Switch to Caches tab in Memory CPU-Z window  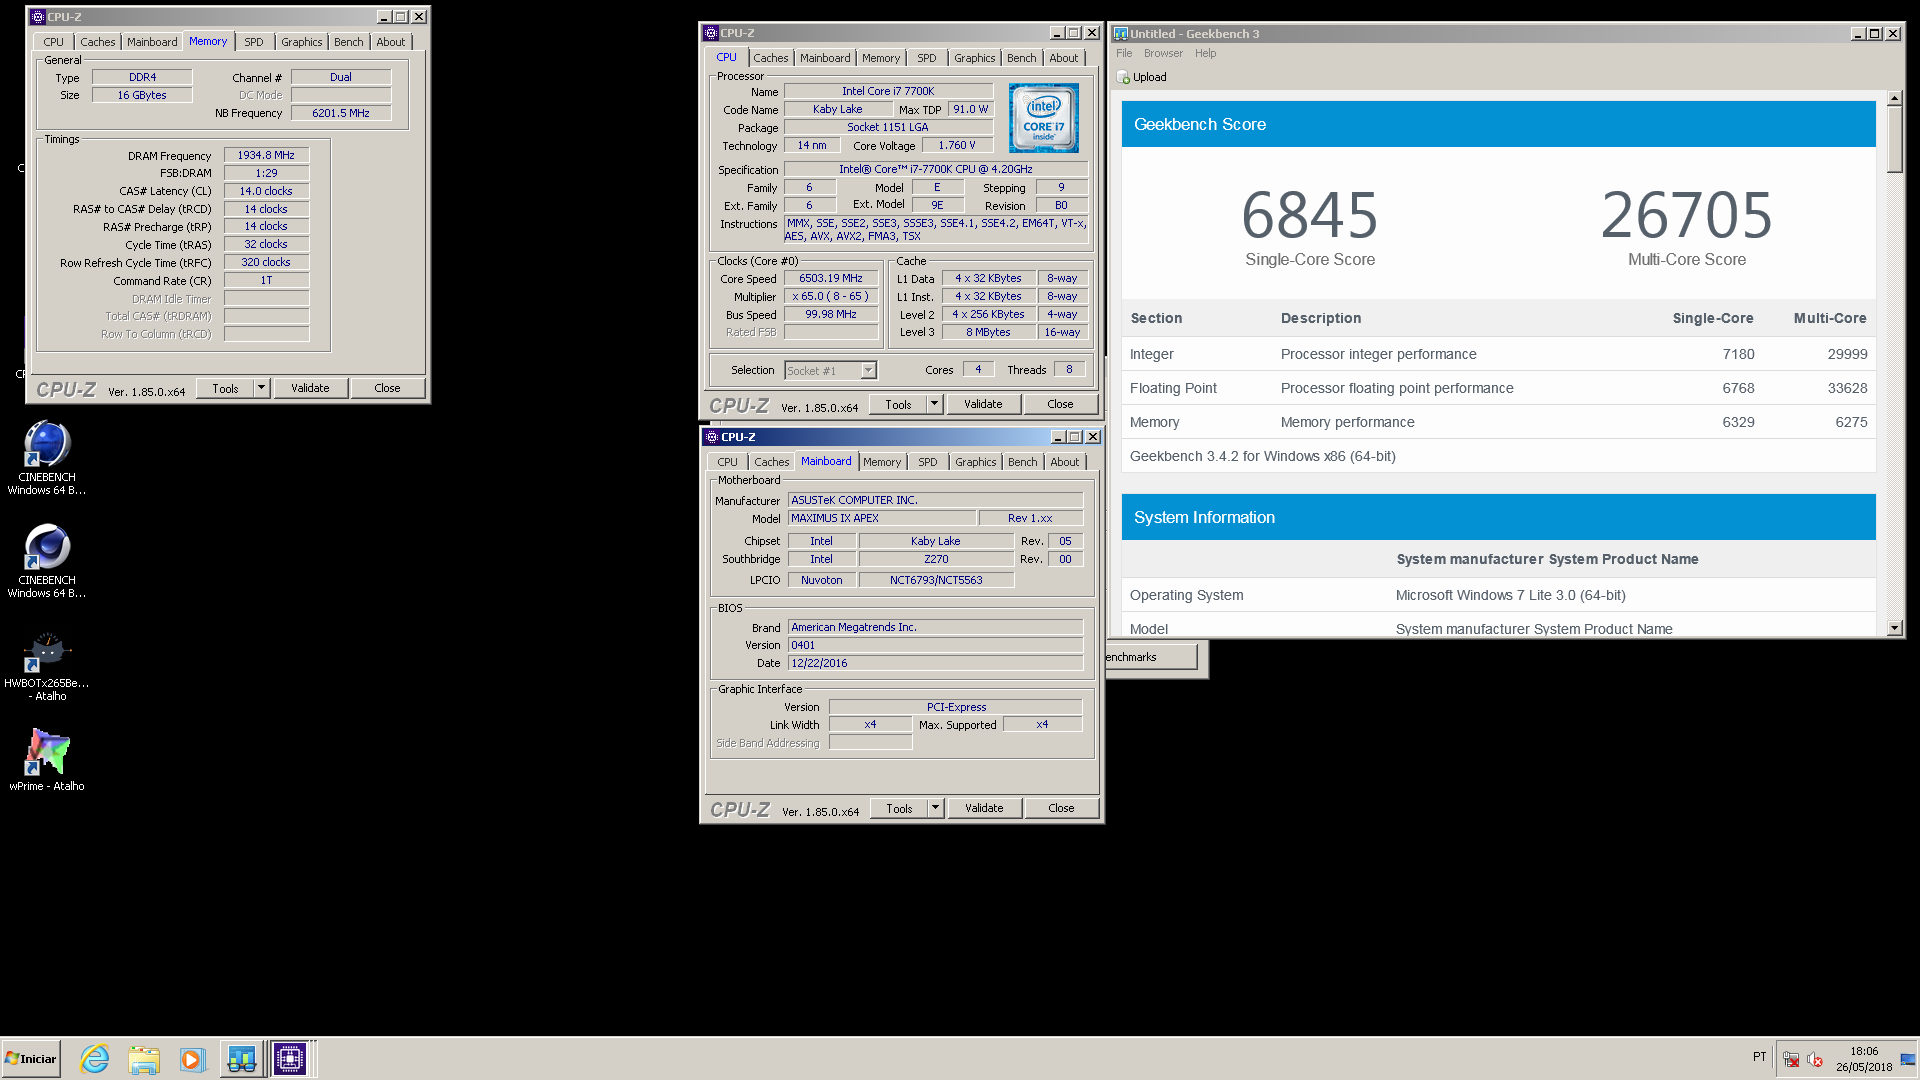point(98,42)
